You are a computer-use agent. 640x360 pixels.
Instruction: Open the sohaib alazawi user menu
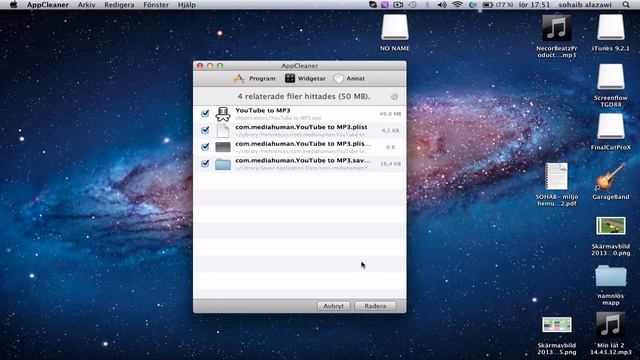585,5
